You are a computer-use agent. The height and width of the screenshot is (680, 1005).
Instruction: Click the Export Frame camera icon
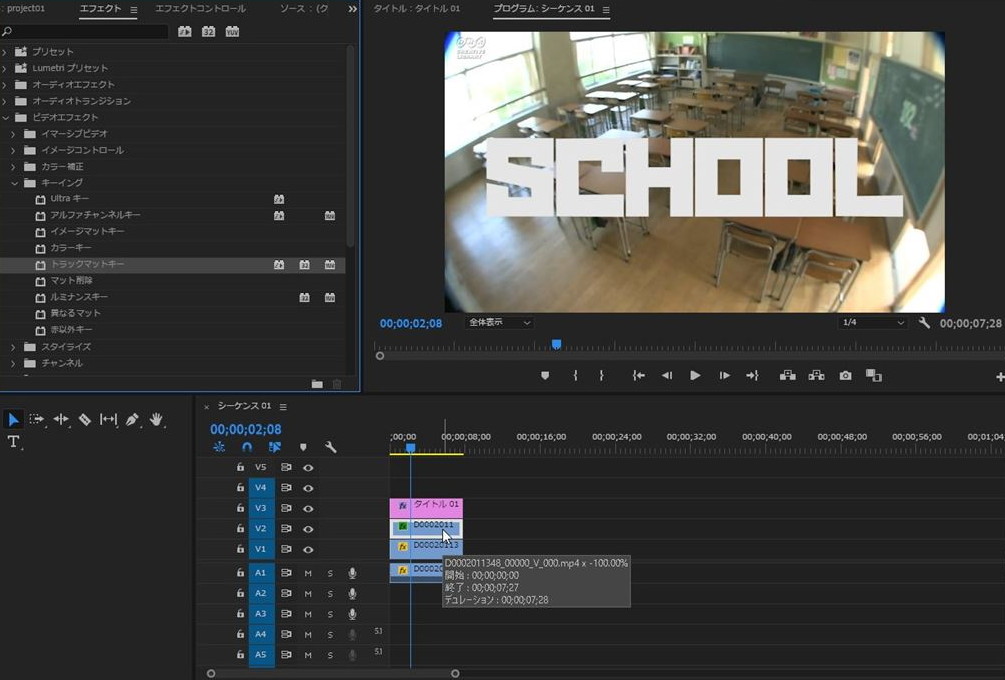point(846,376)
